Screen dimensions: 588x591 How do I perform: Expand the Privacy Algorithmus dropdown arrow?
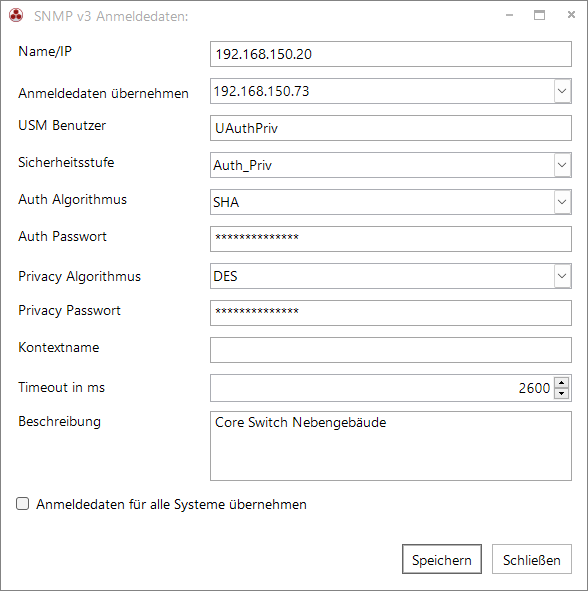562,276
